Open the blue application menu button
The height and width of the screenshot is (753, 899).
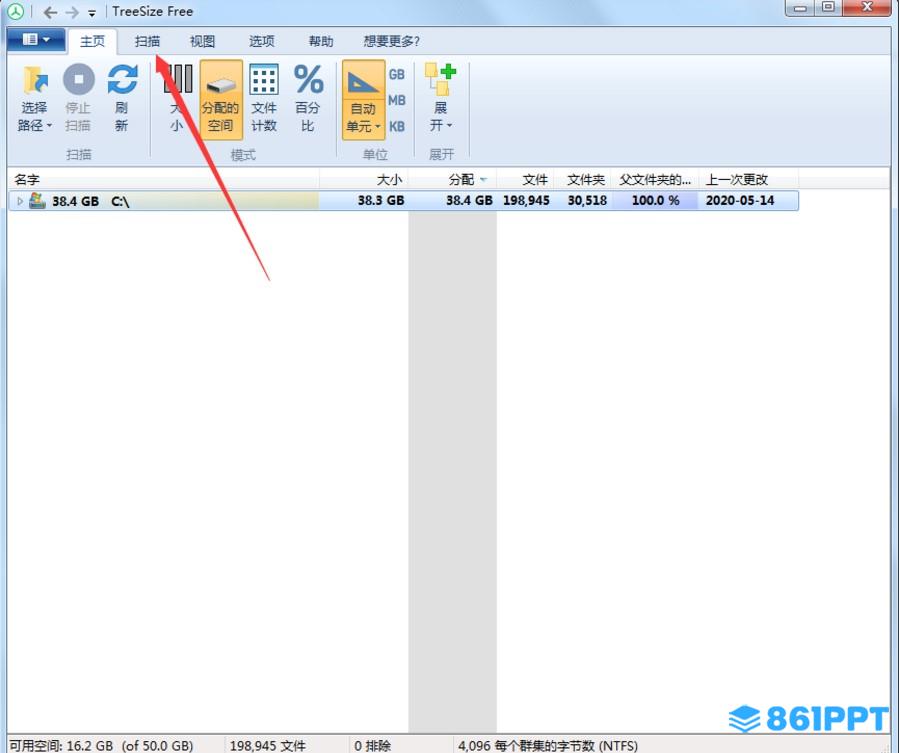point(36,40)
